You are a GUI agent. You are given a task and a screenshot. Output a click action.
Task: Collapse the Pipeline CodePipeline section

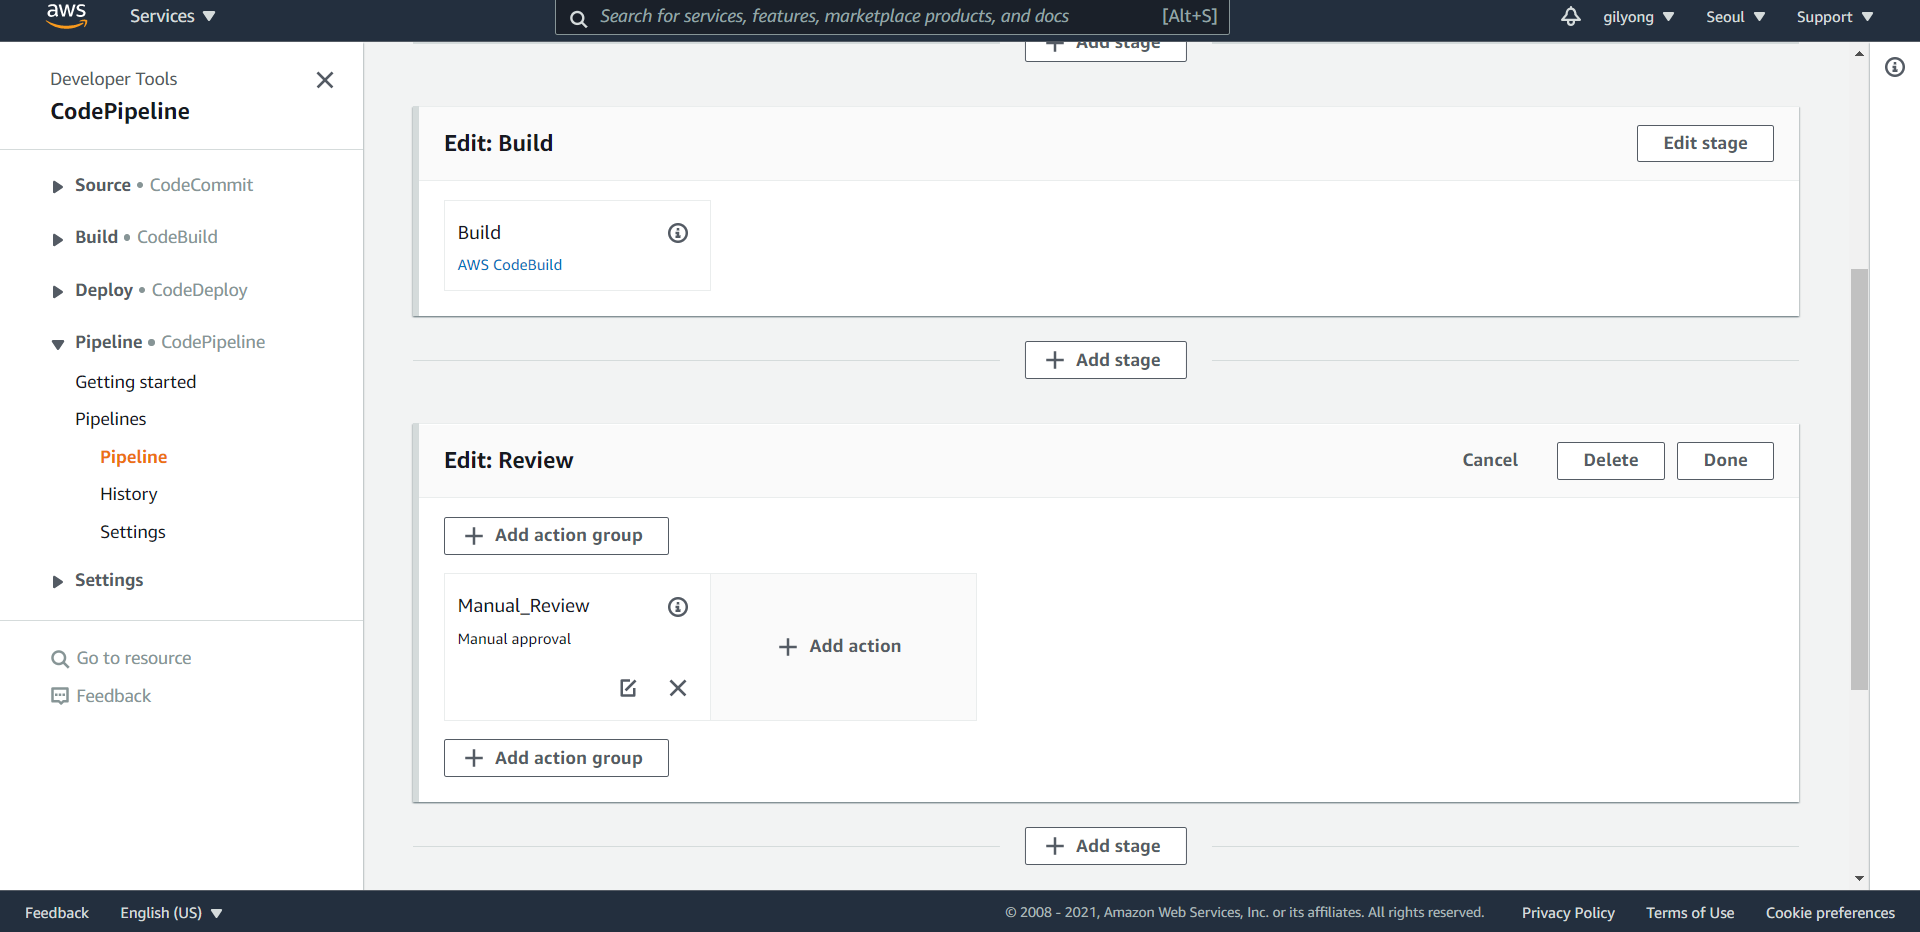click(58, 343)
